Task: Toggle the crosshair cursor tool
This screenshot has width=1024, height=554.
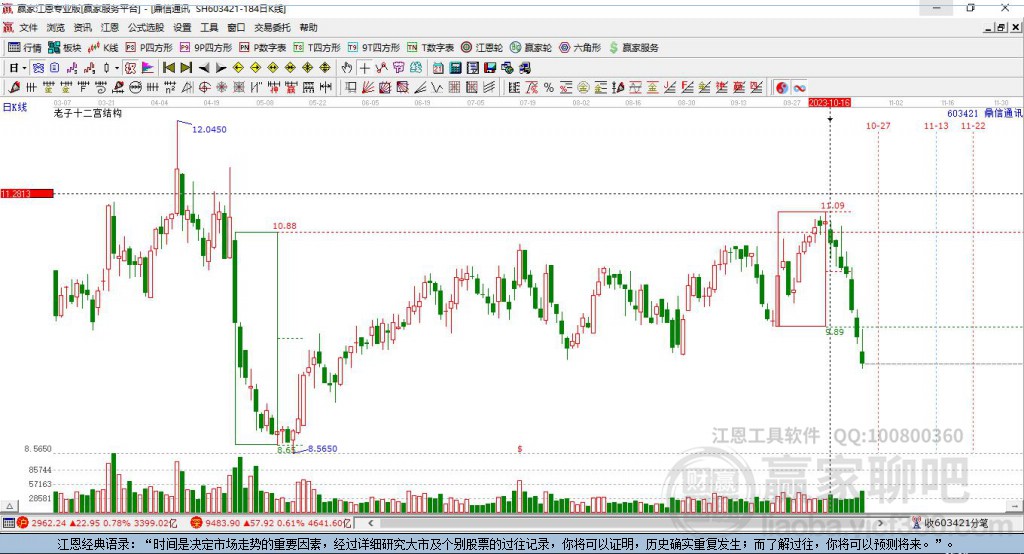Action: [x=364, y=68]
